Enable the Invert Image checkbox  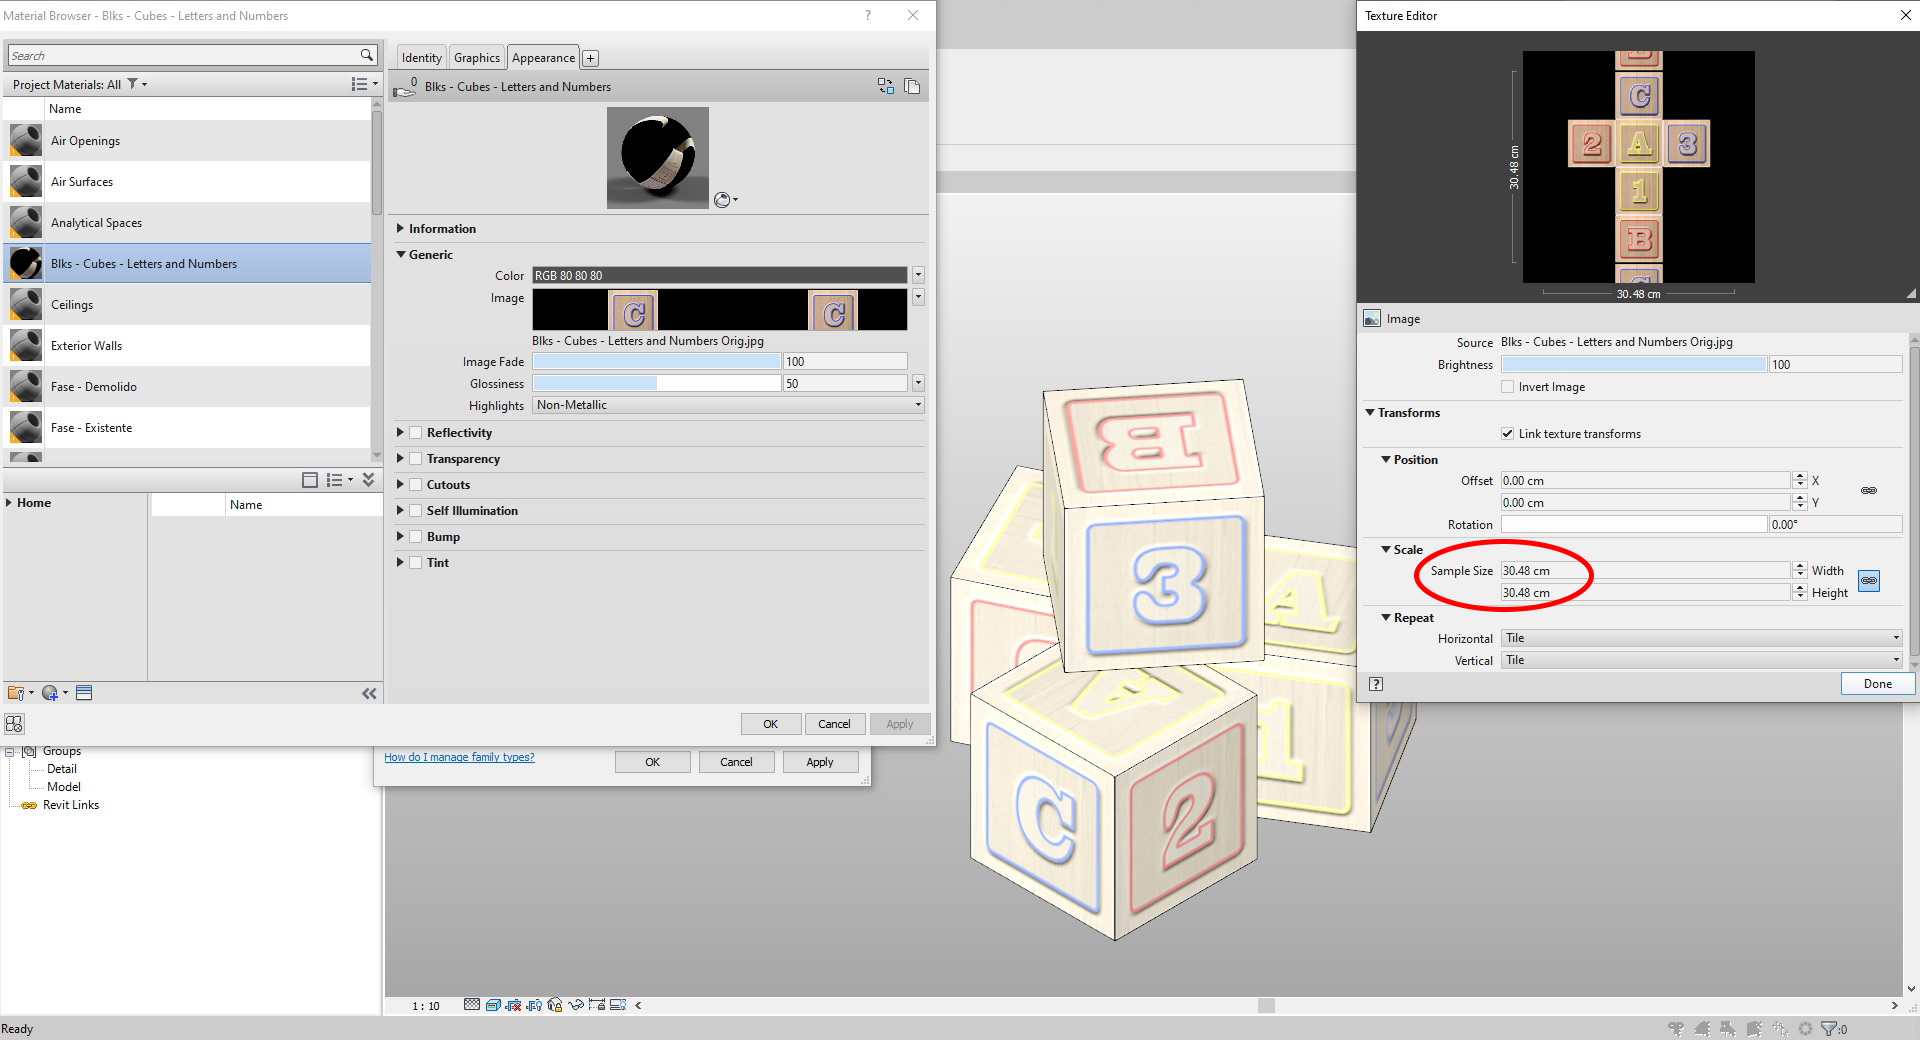tap(1507, 387)
